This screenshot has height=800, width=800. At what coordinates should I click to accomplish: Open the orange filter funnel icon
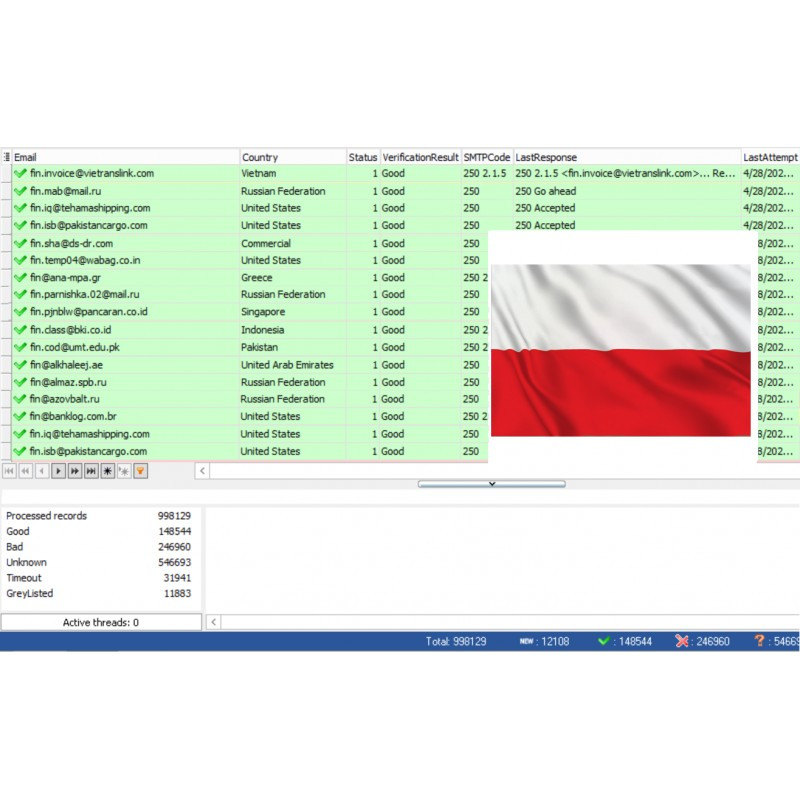[x=141, y=471]
